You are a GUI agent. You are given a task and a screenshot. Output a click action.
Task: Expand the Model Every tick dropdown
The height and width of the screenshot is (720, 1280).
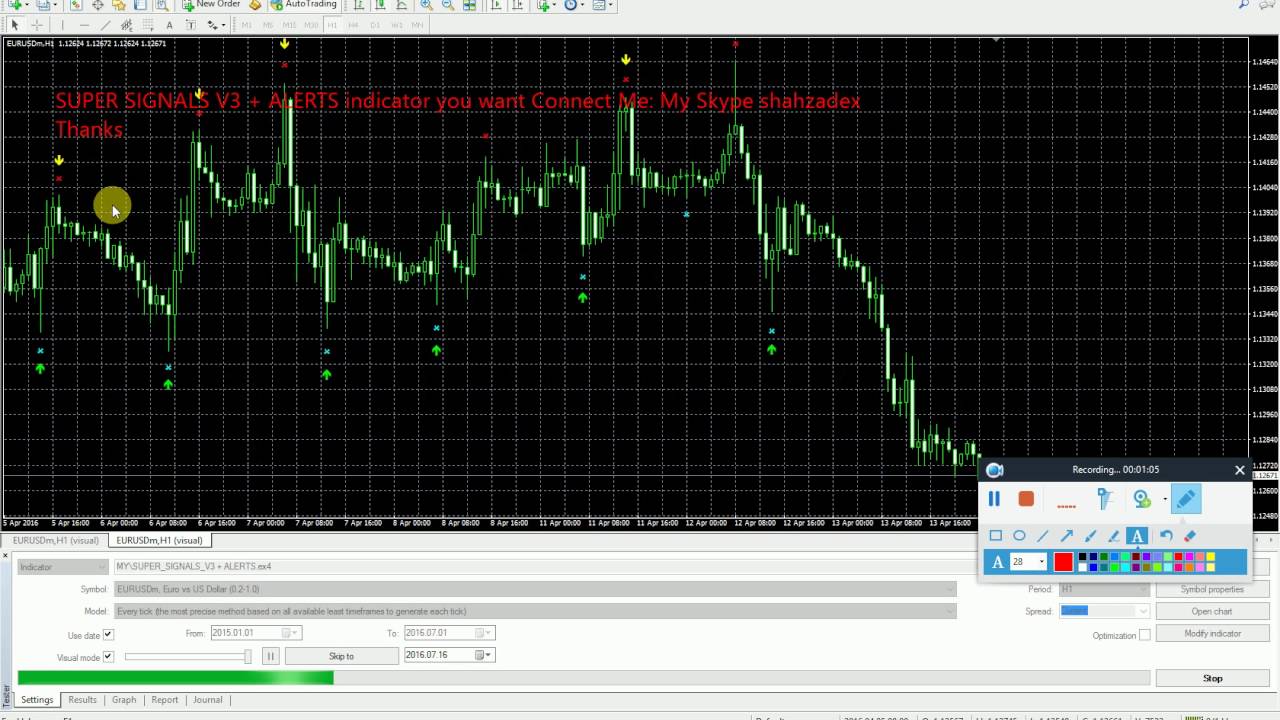click(535, 611)
